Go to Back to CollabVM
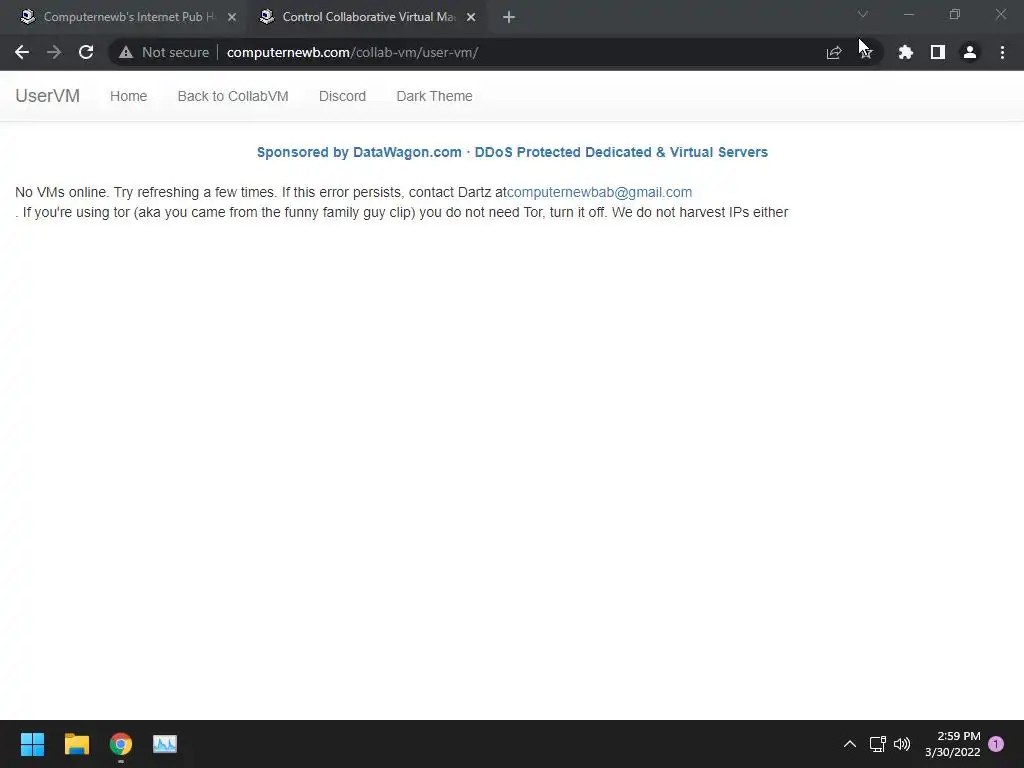The image size is (1024, 768). click(233, 96)
